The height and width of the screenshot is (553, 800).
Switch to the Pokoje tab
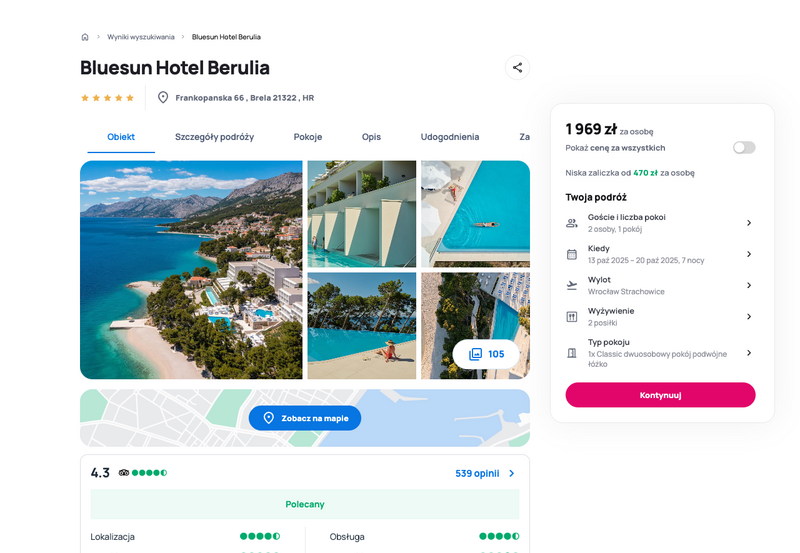pos(308,137)
